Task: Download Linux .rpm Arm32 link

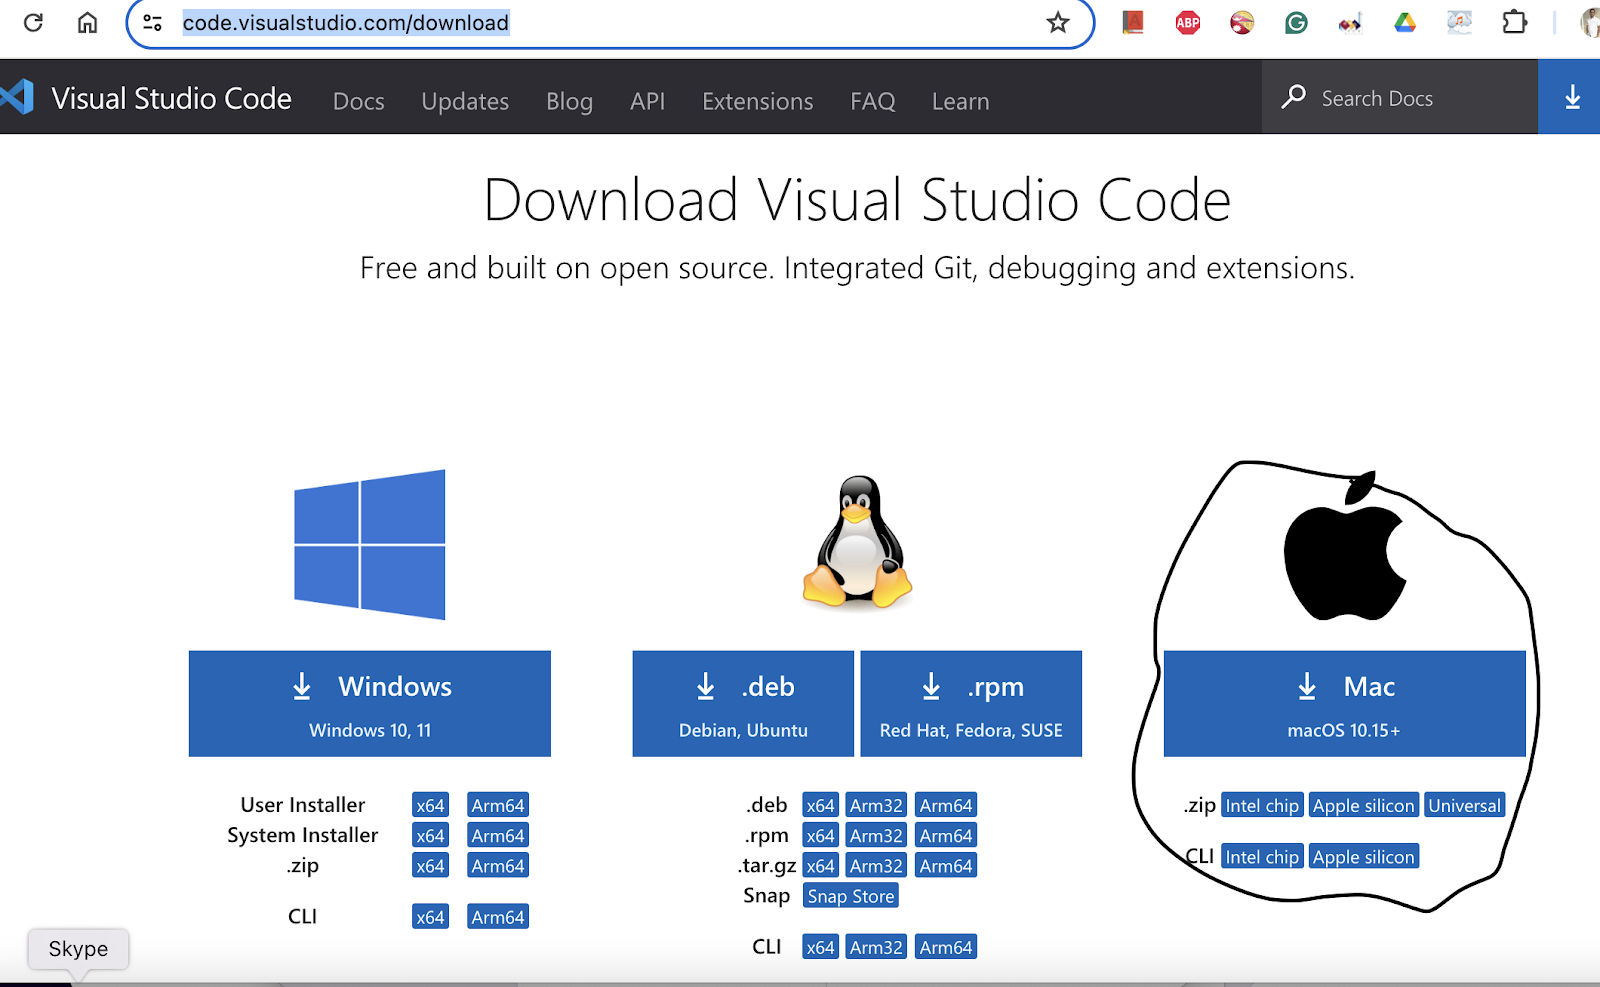Action: (876, 835)
